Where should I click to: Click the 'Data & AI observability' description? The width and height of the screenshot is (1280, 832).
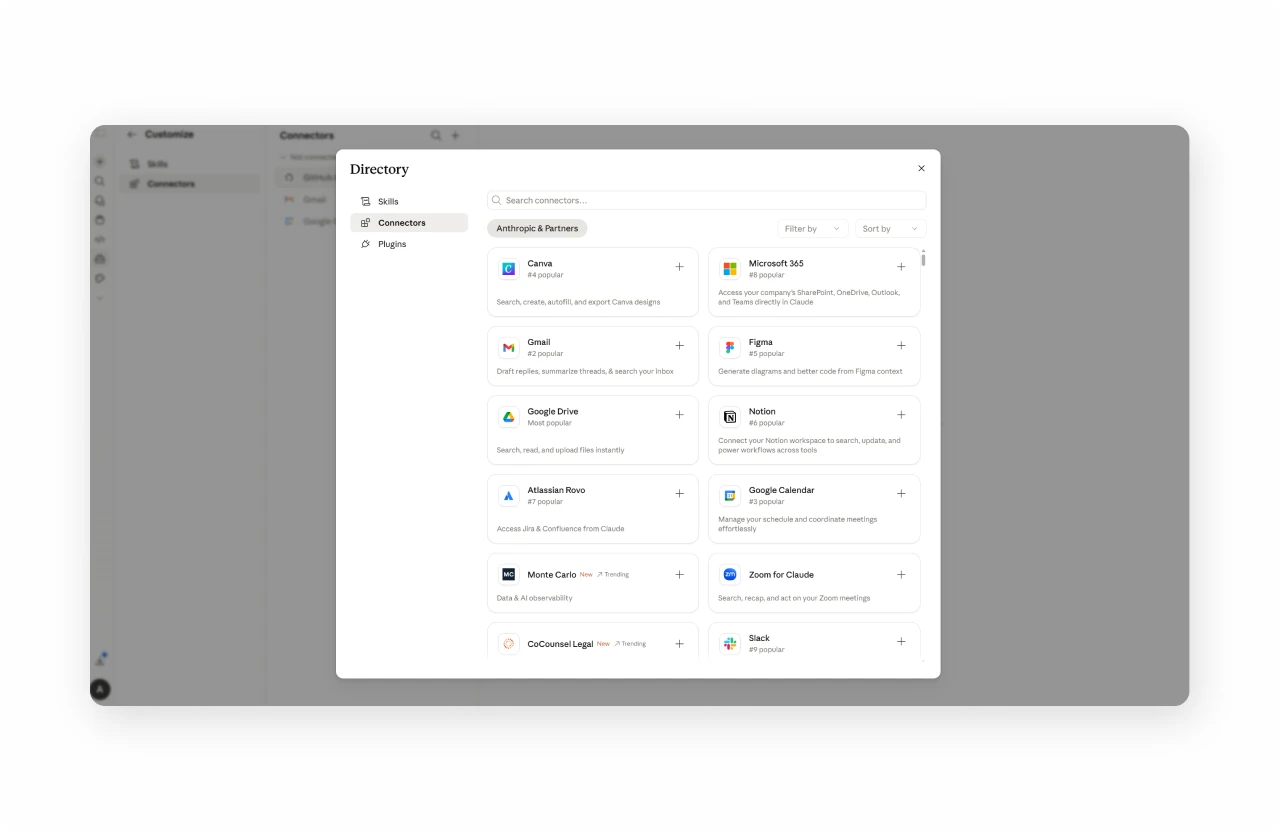535,598
